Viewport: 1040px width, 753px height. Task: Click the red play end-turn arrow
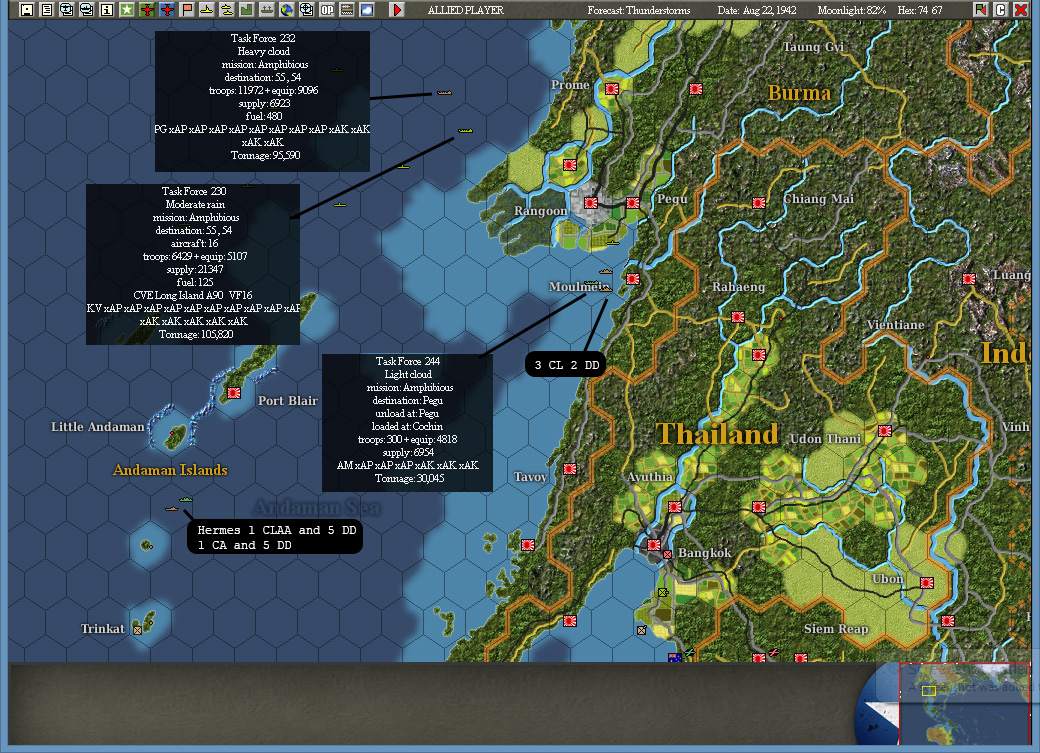click(x=397, y=10)
